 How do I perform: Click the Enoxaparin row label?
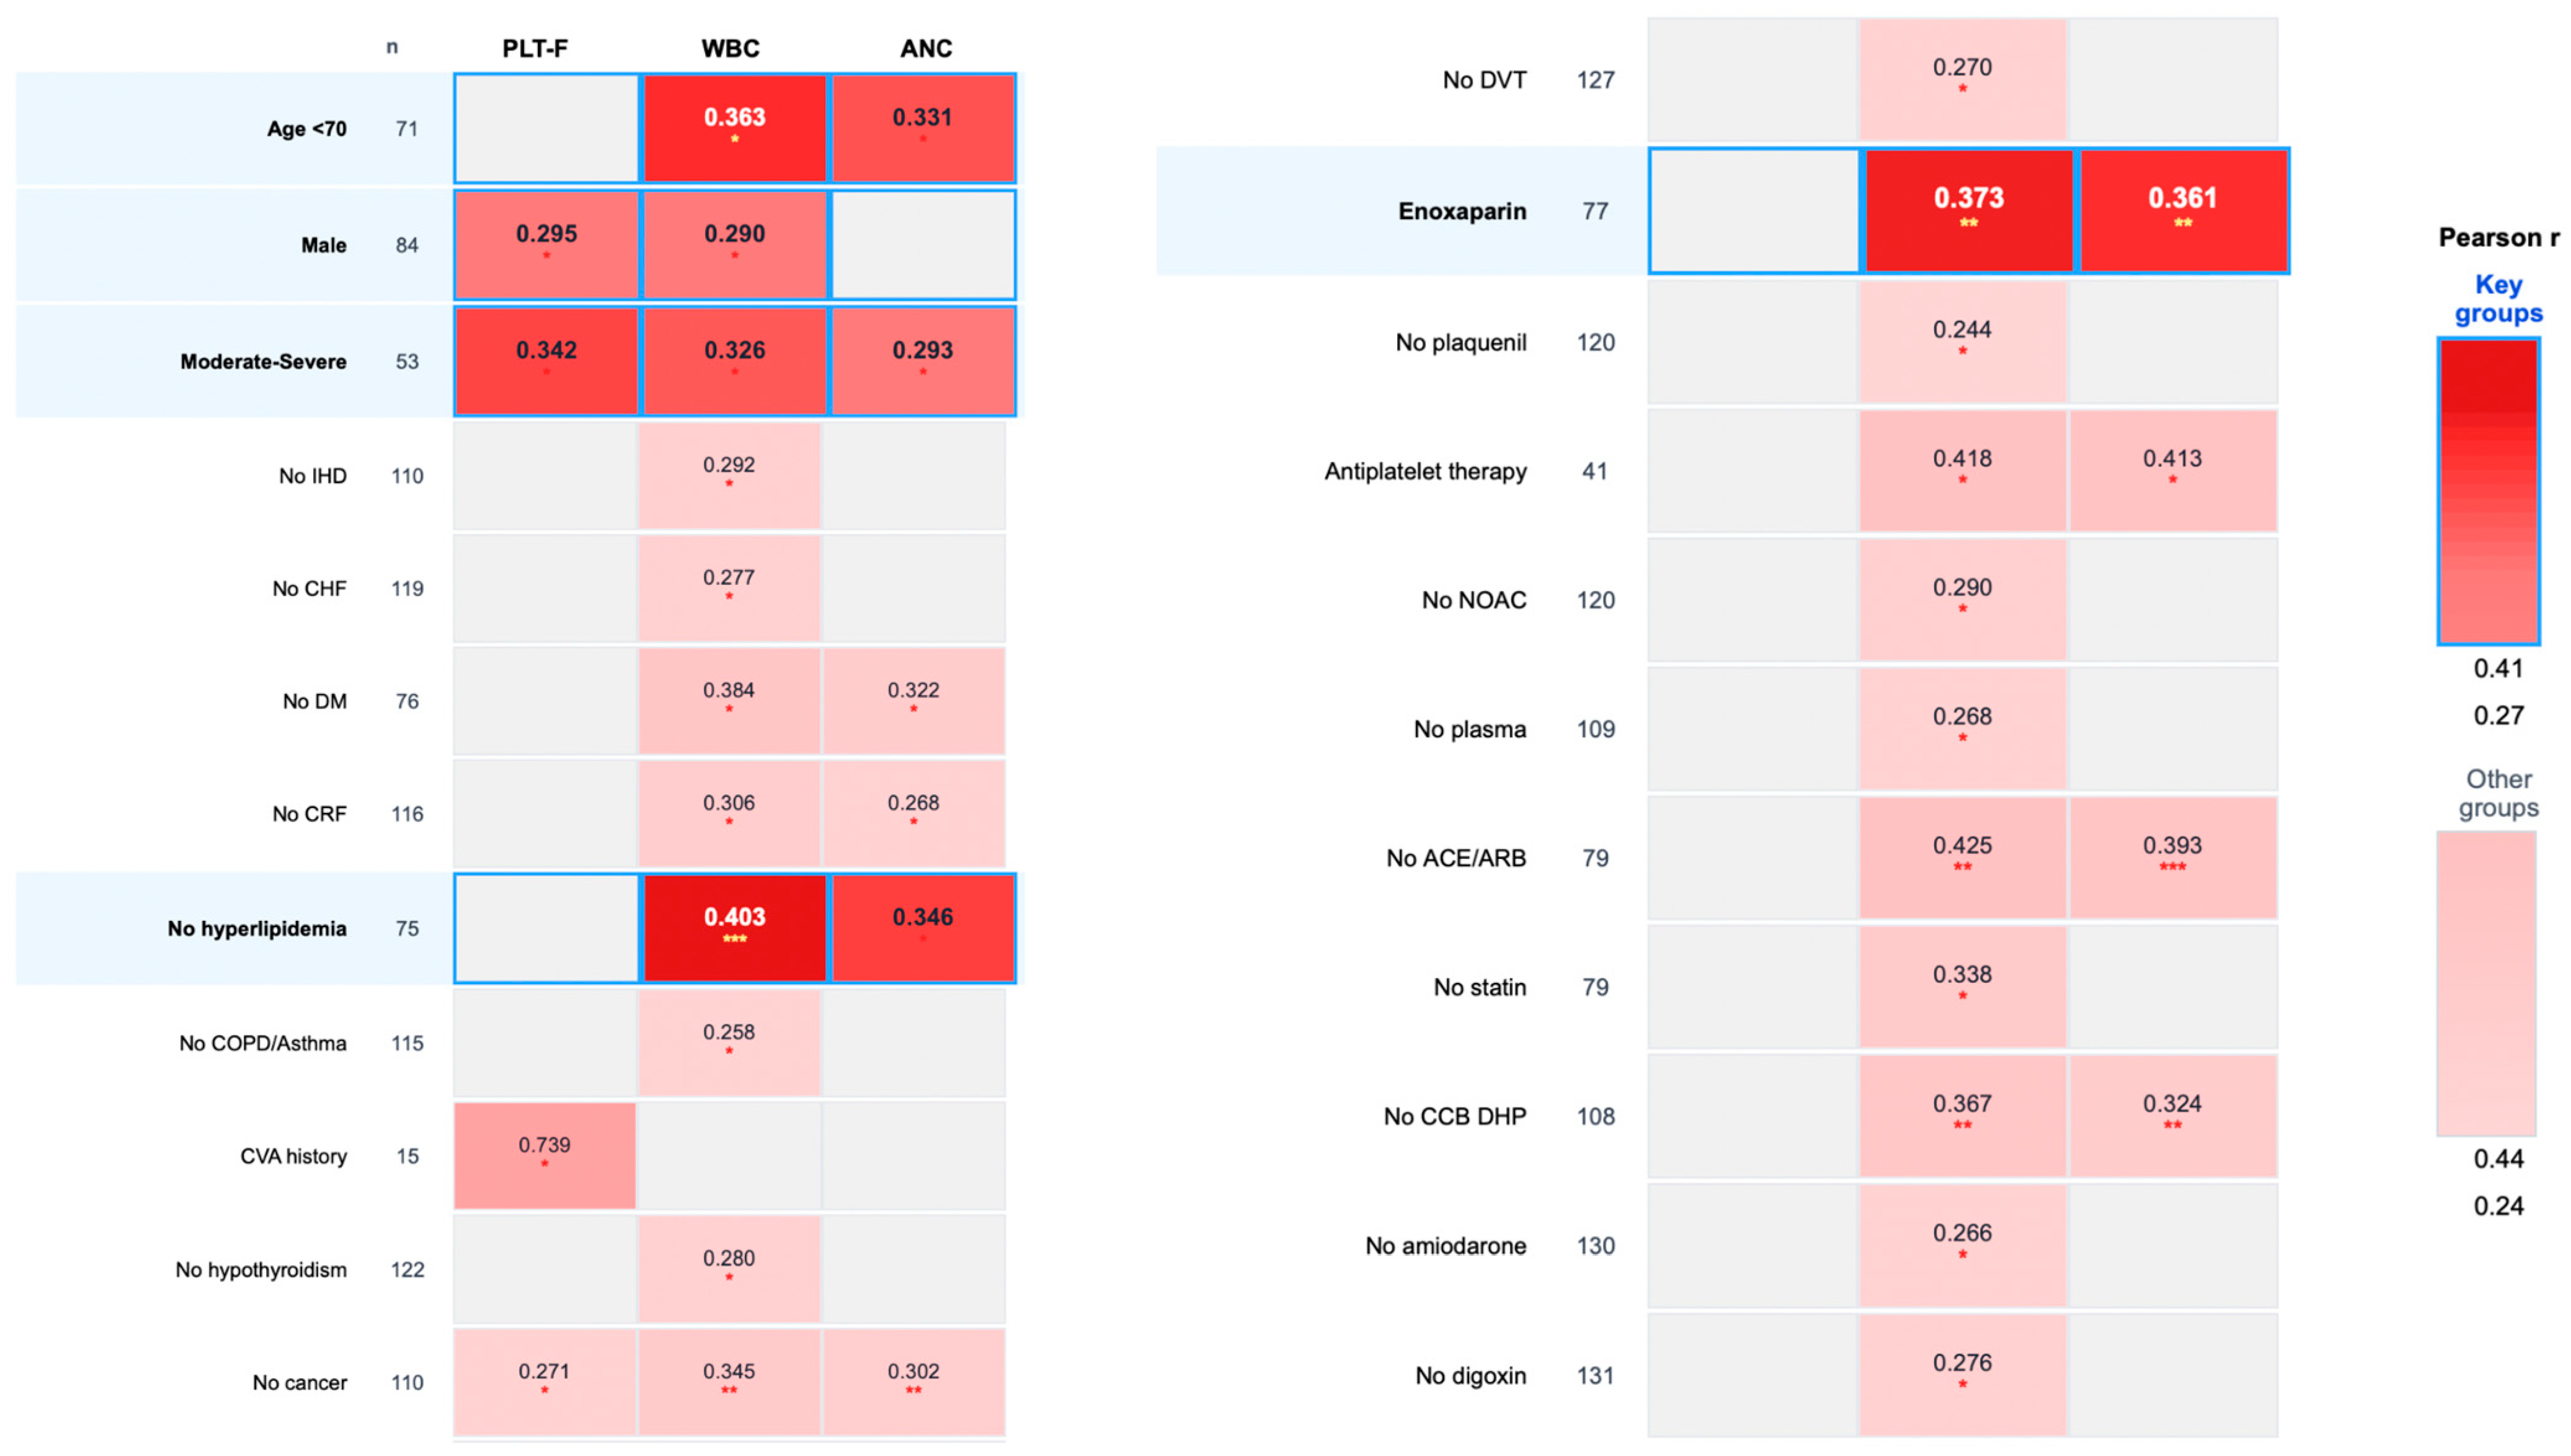[x=1461, y=211]
